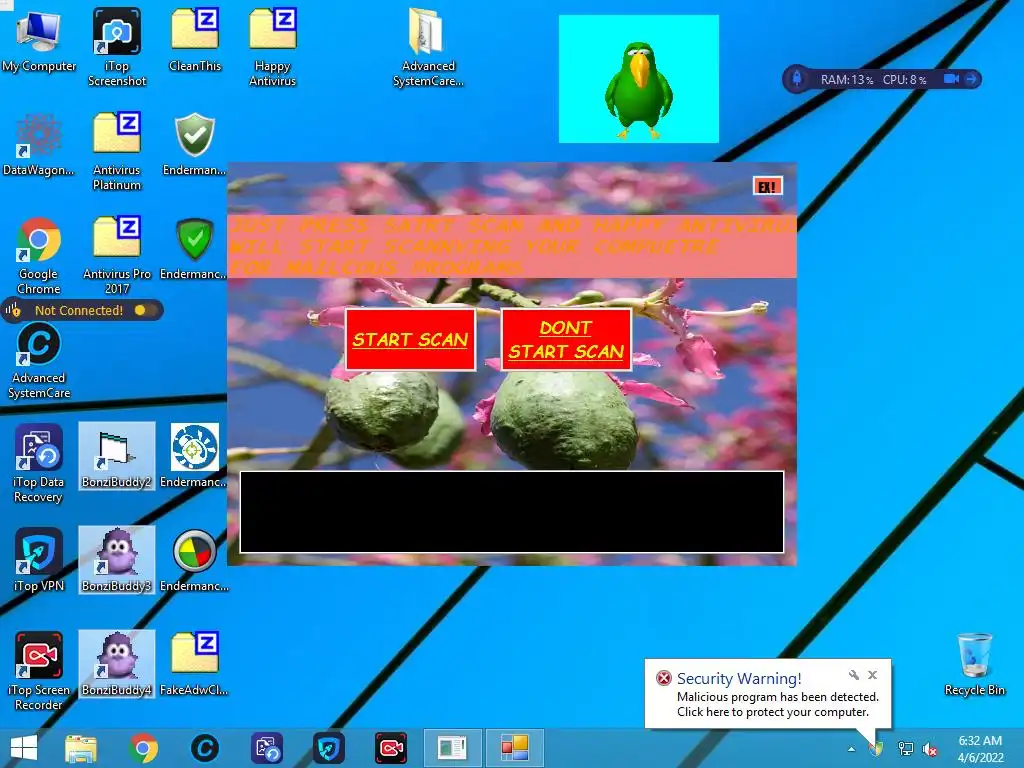Click the CPU: 8% readout
1024x768 pixels.
click(x=904, y=80)
